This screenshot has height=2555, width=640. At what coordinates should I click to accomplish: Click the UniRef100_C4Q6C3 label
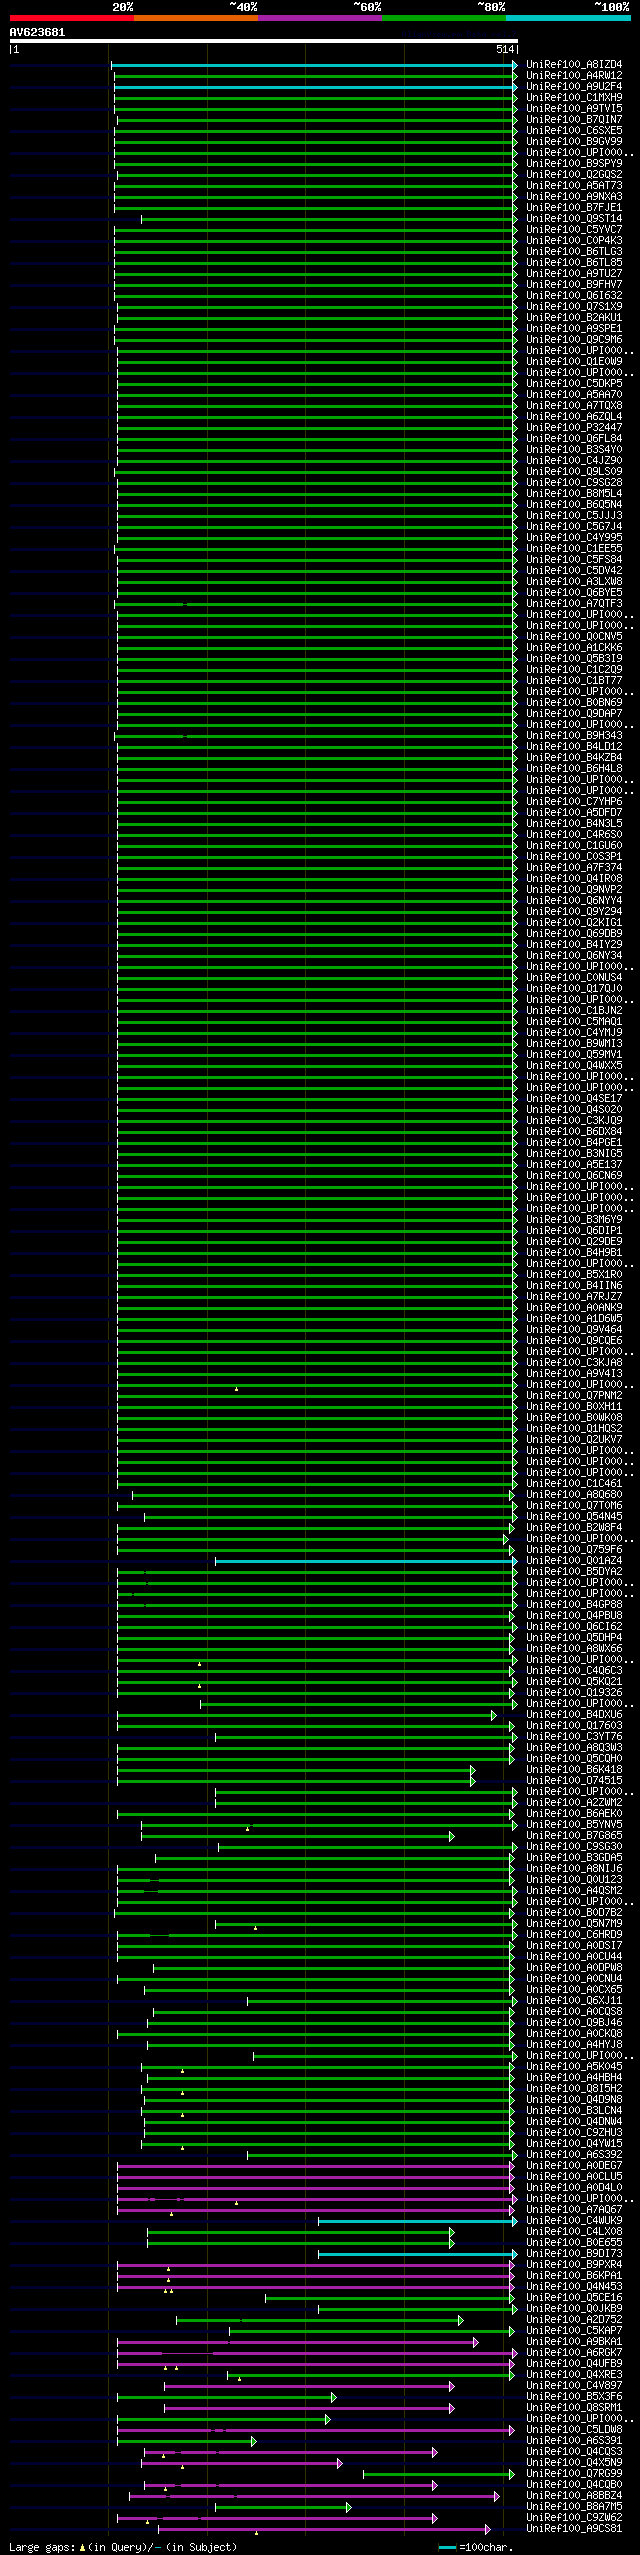(574, 1671)
